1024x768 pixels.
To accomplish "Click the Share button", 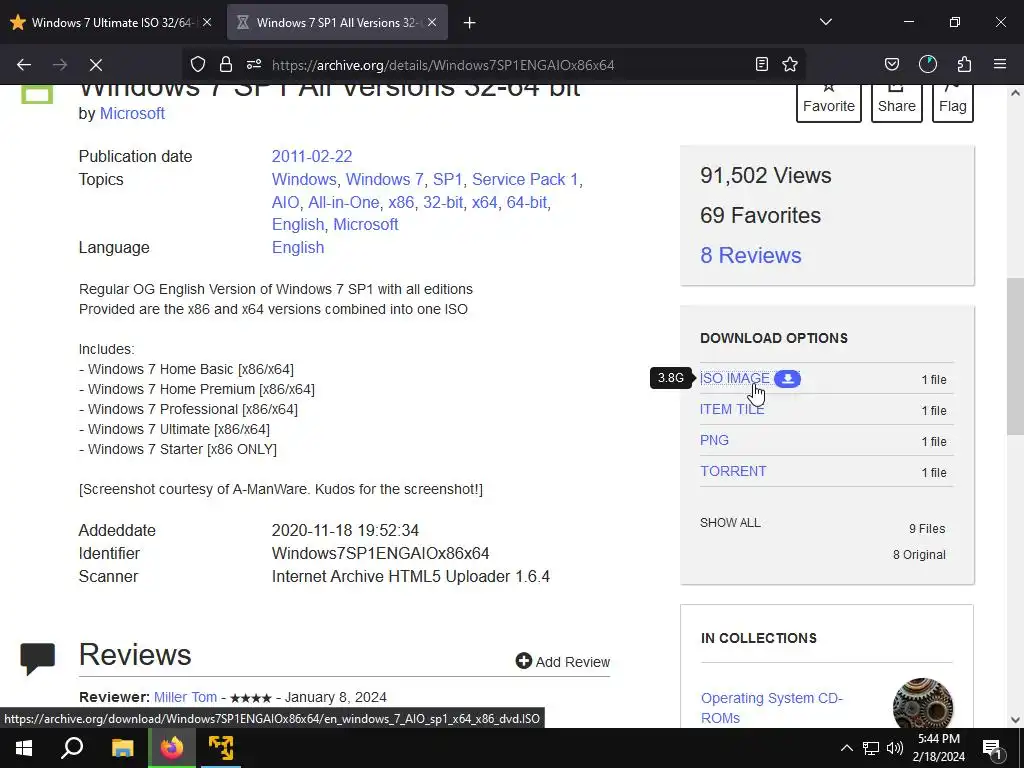I will (x=897, y=103).
